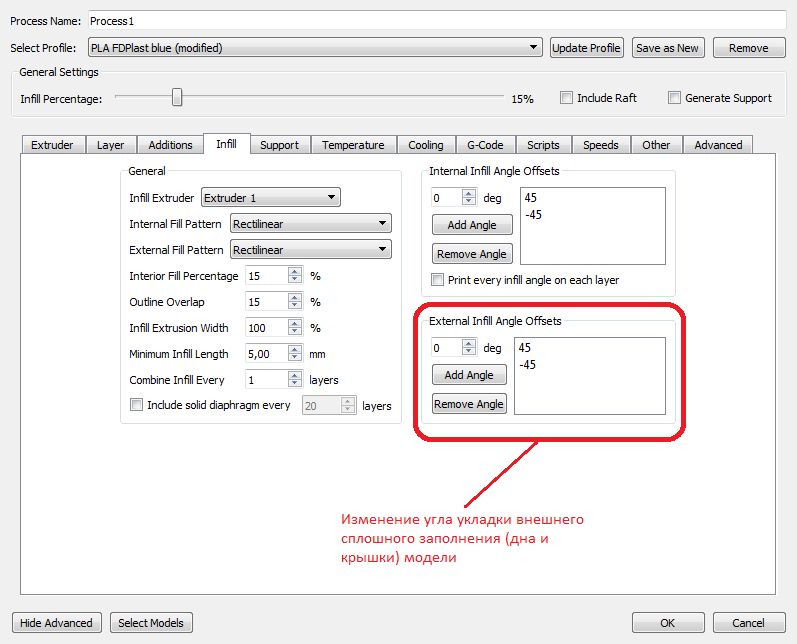Increase Interior Fill Percentage with up arrow
Screen dimensions: 797x644
(295, 271)
